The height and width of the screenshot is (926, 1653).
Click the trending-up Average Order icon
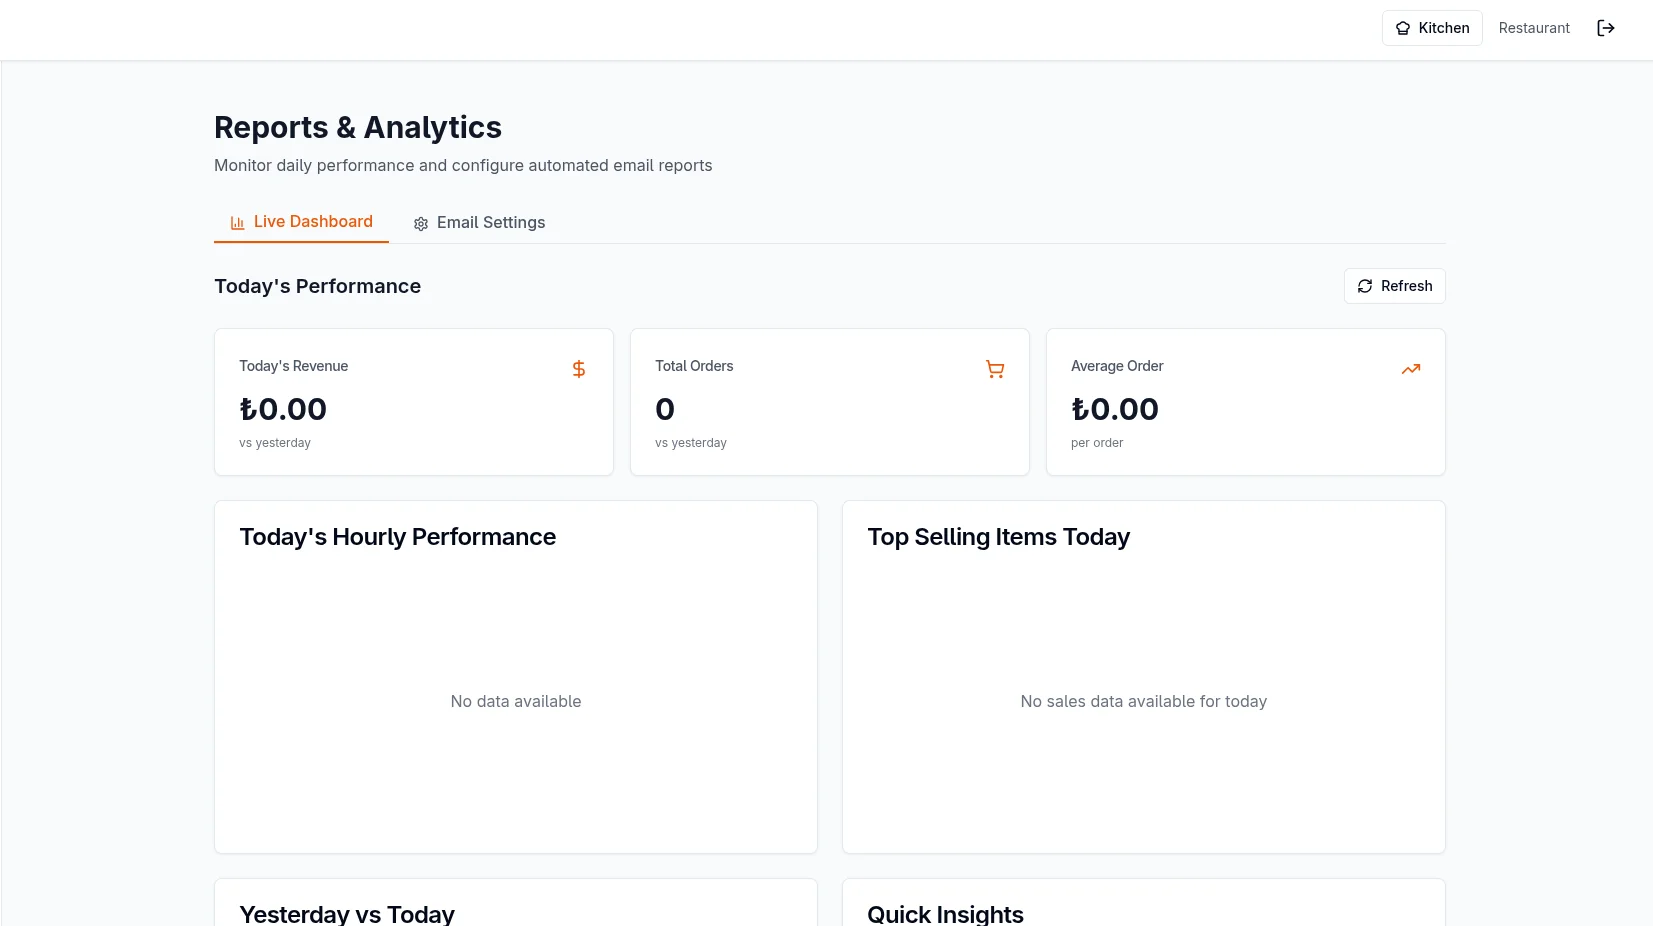pos(1410,369)
